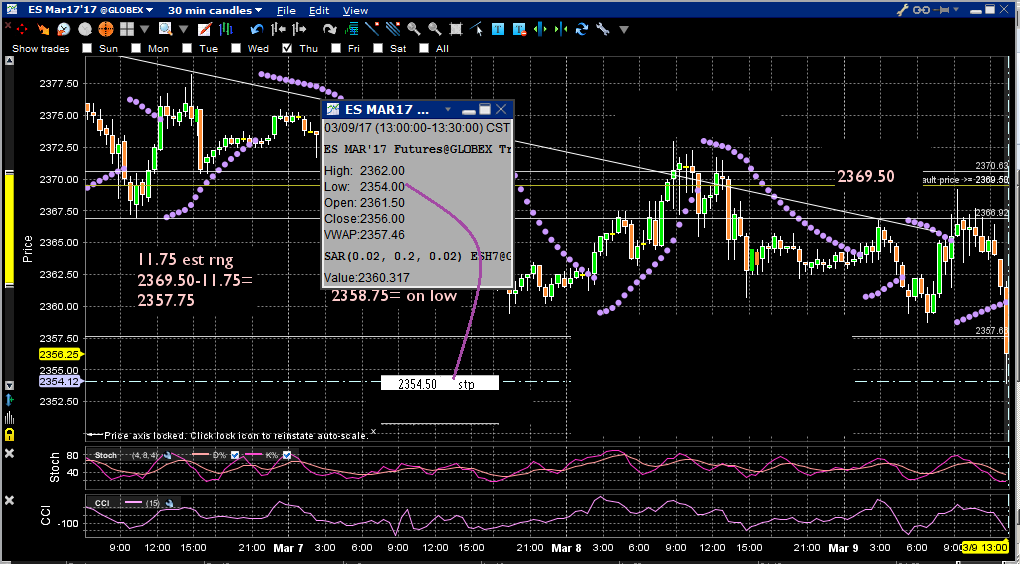The image size is (1020, 564).
Task: Click the orange target circle icon
Action: tap(105, 29)
